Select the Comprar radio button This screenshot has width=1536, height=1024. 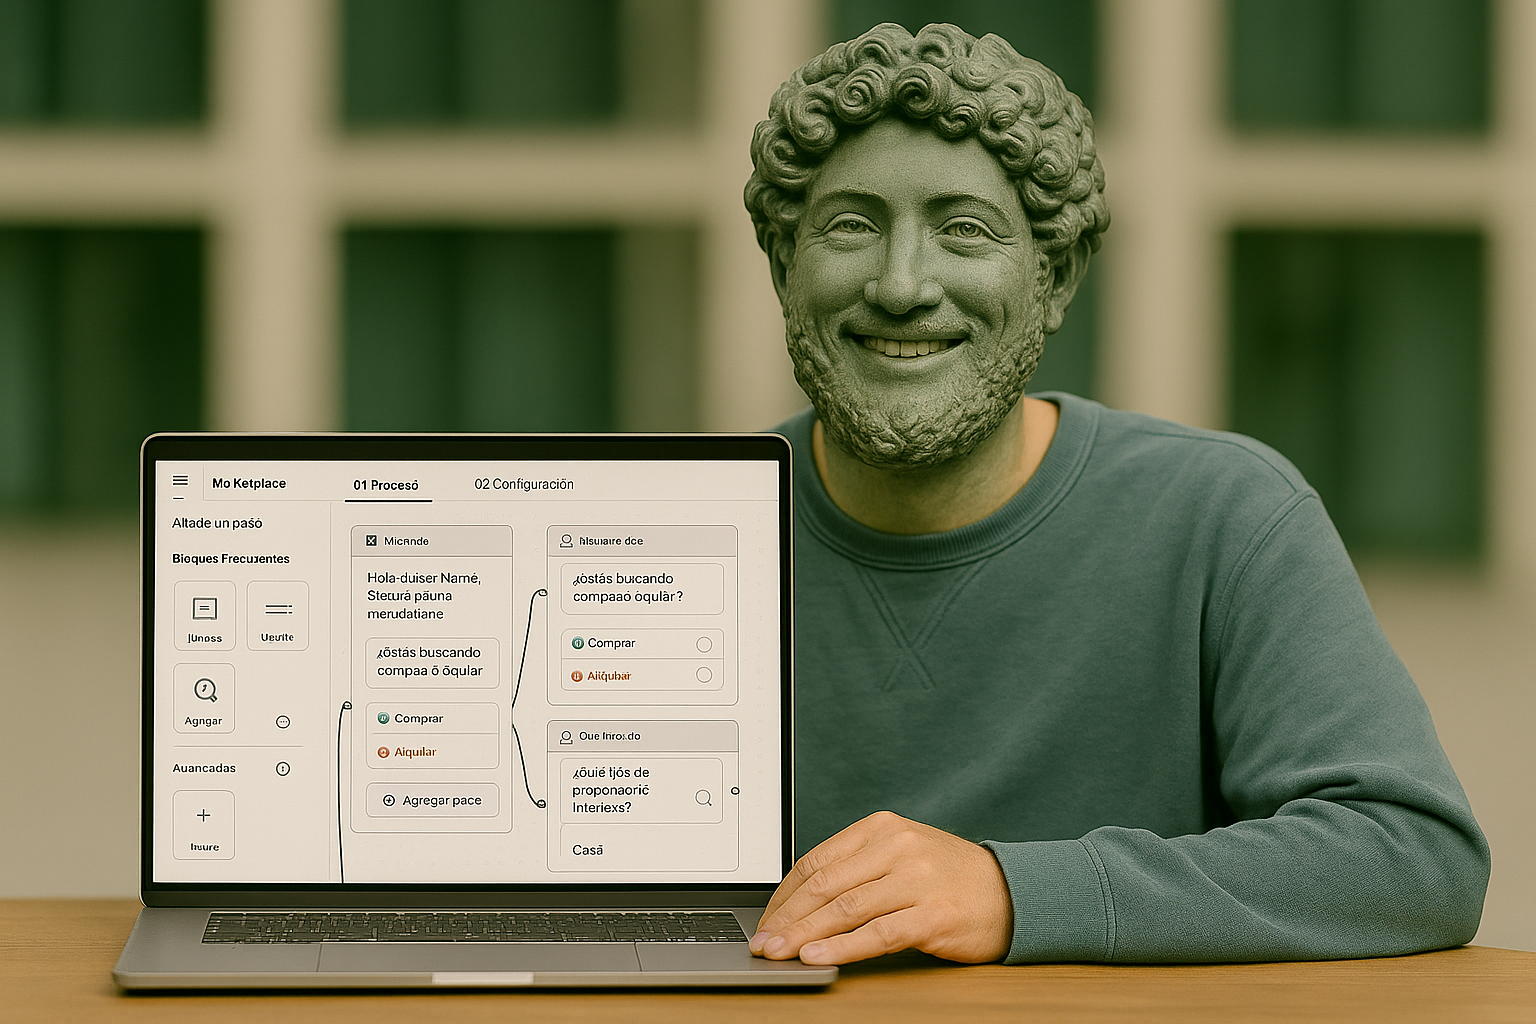704,644
